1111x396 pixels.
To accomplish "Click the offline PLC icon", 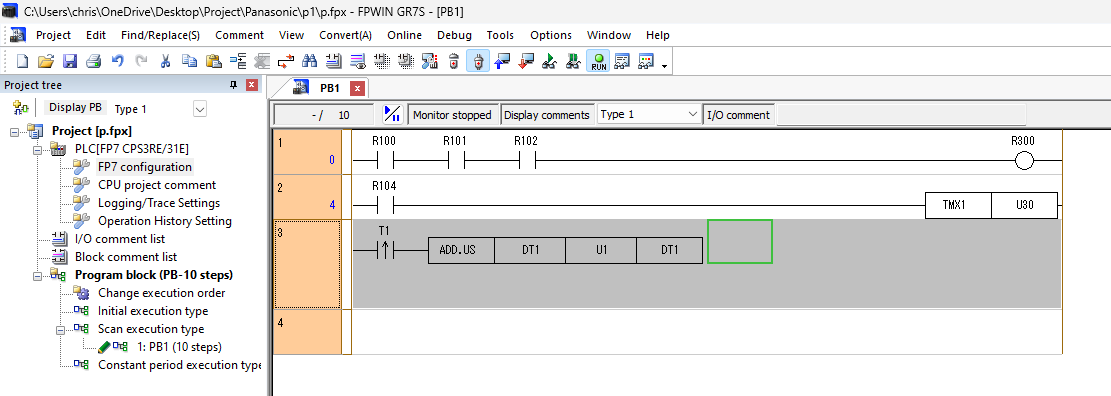I will [454, 62].
